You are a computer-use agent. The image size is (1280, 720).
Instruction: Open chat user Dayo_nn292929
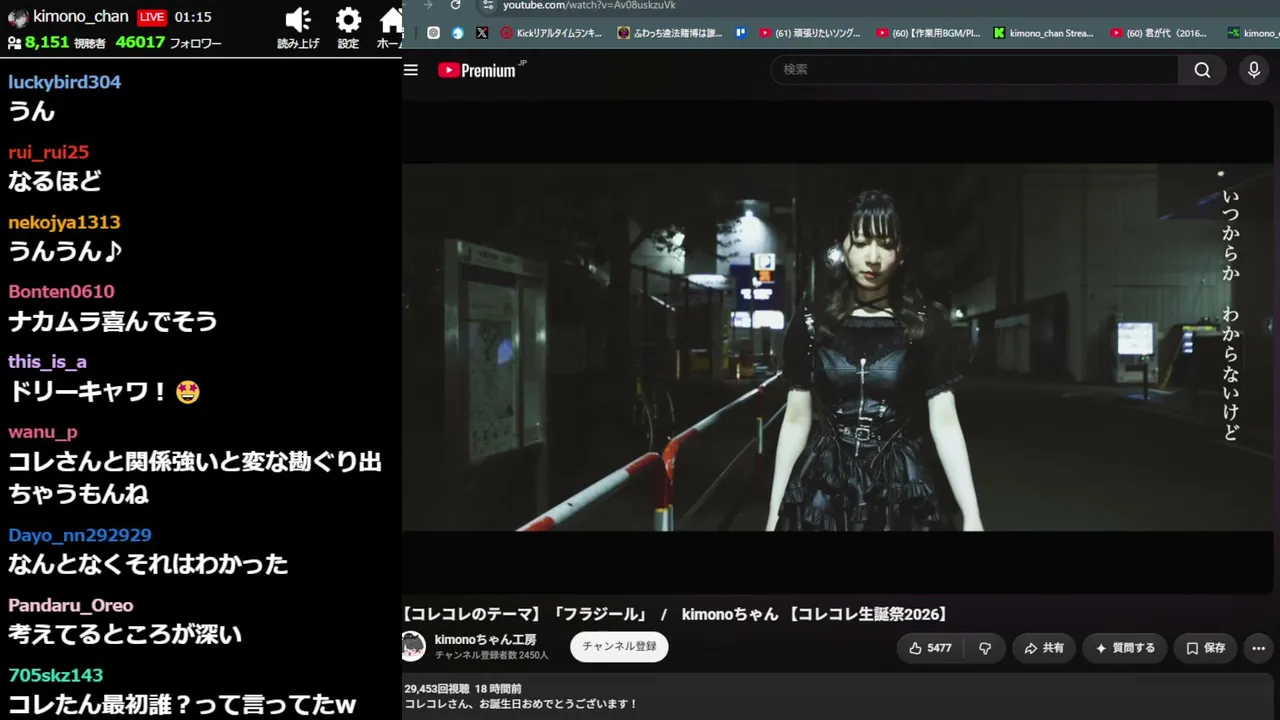click(x=80, y=535)
